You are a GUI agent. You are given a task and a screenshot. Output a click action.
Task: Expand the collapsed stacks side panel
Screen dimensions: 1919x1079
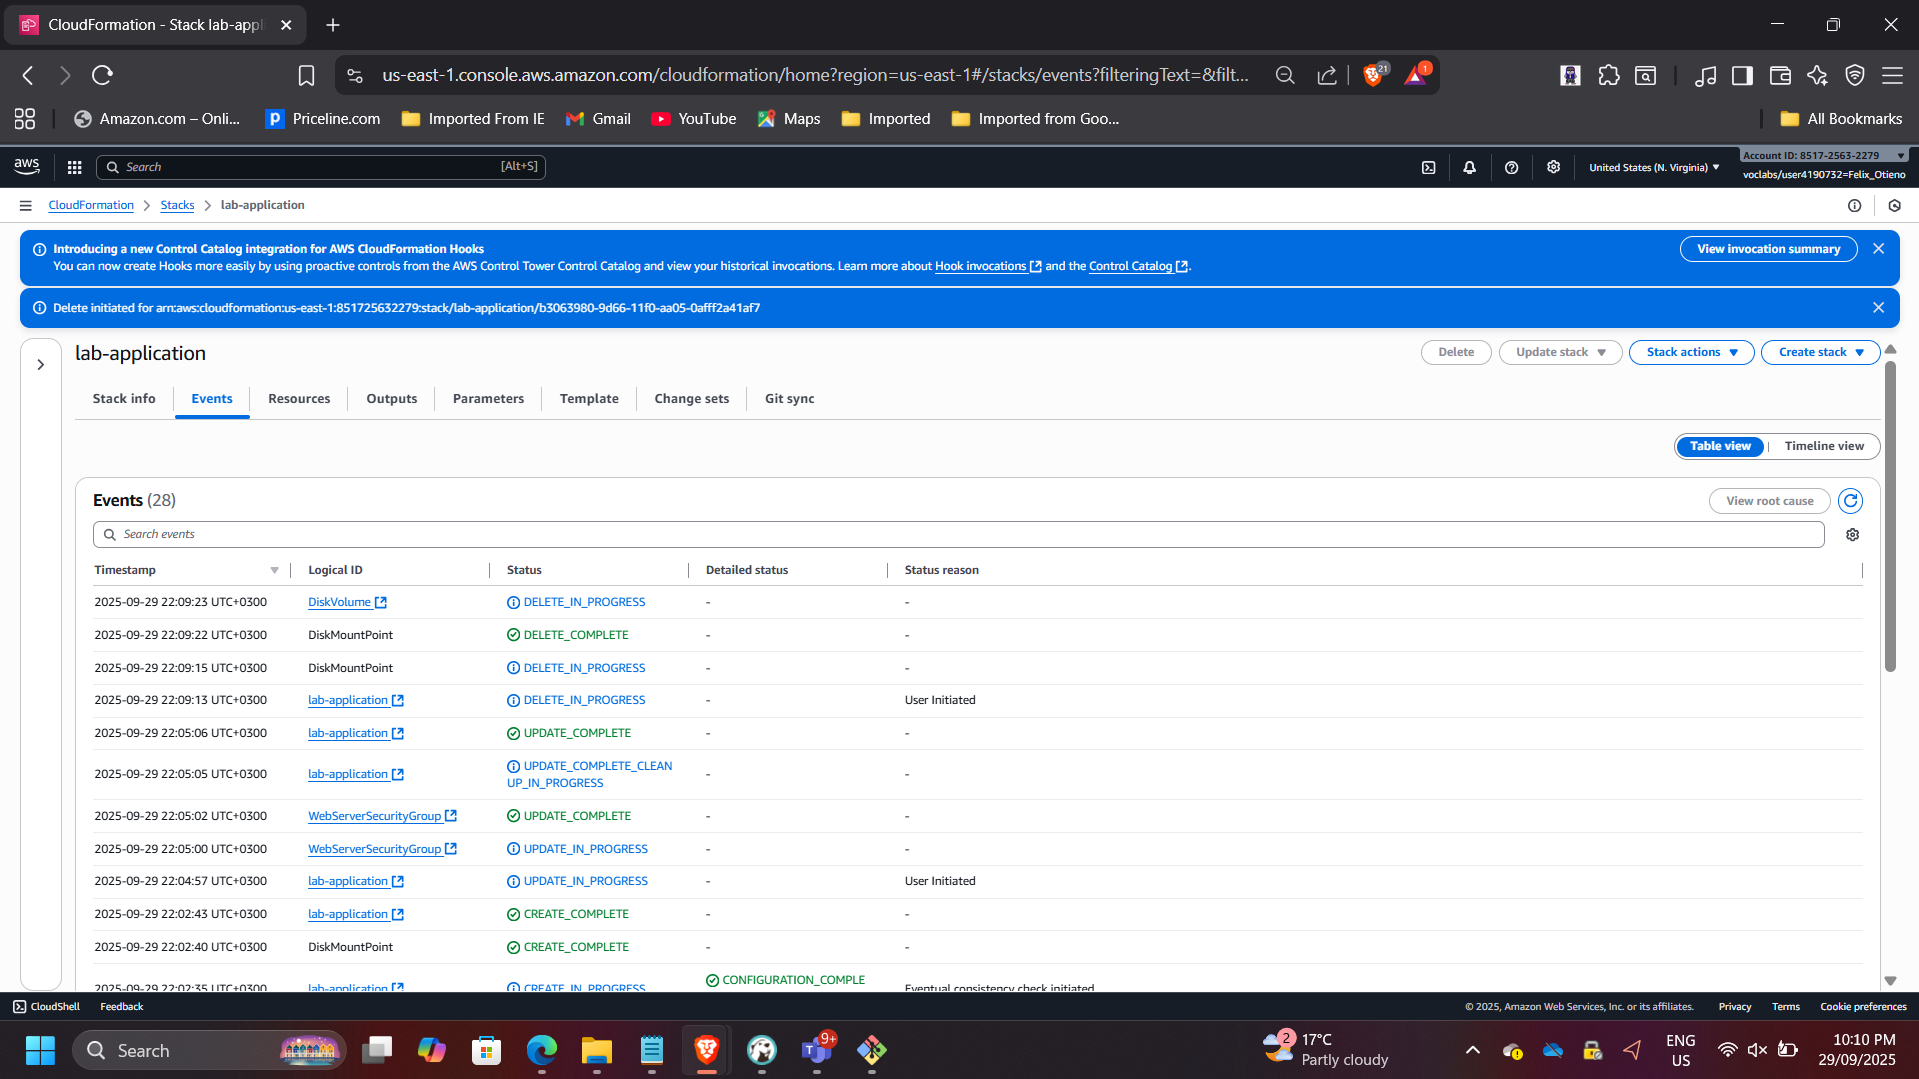tap(41, 365)
